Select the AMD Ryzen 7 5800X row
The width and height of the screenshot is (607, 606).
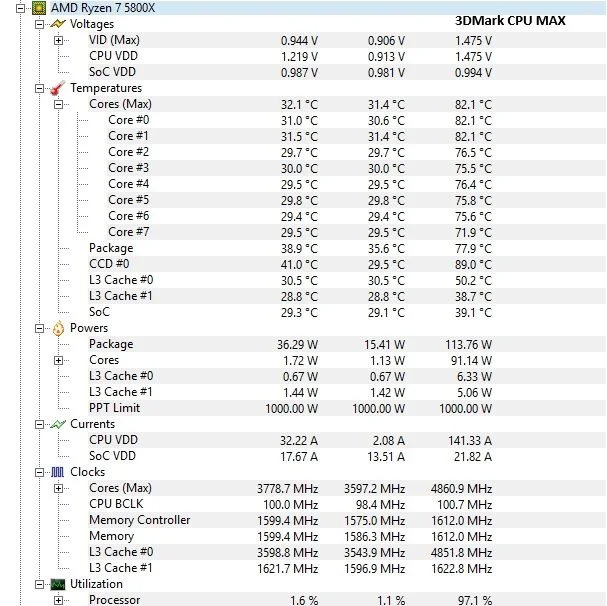point(328,8)
